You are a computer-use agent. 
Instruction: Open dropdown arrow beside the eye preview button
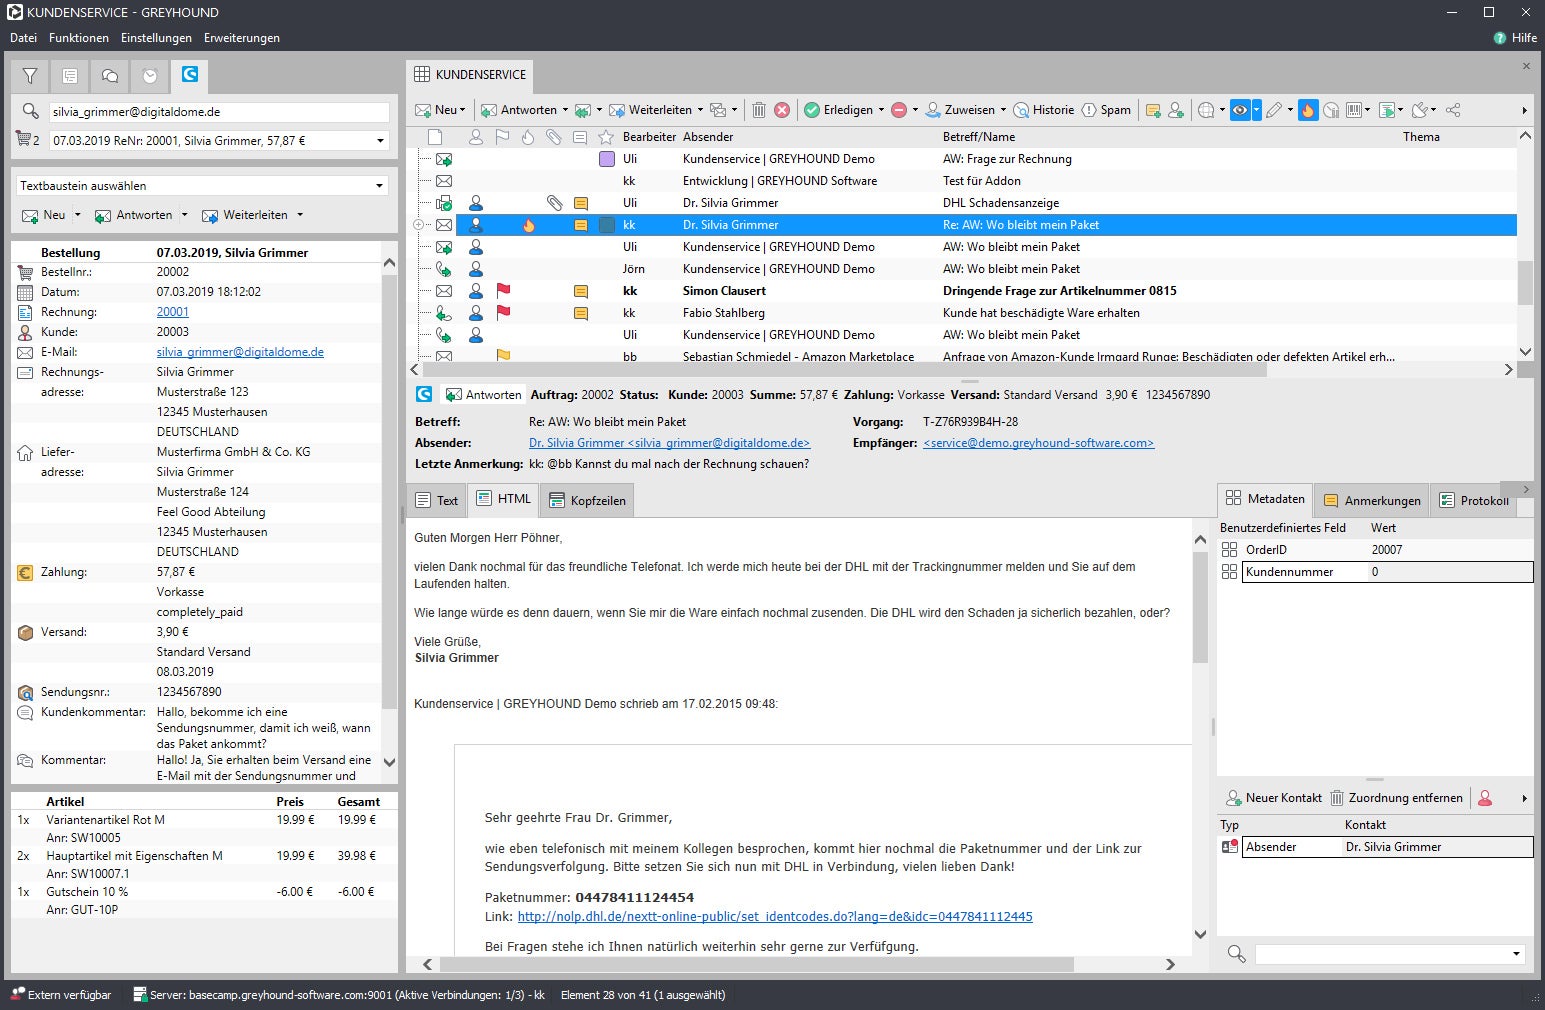click(1257, 110)
